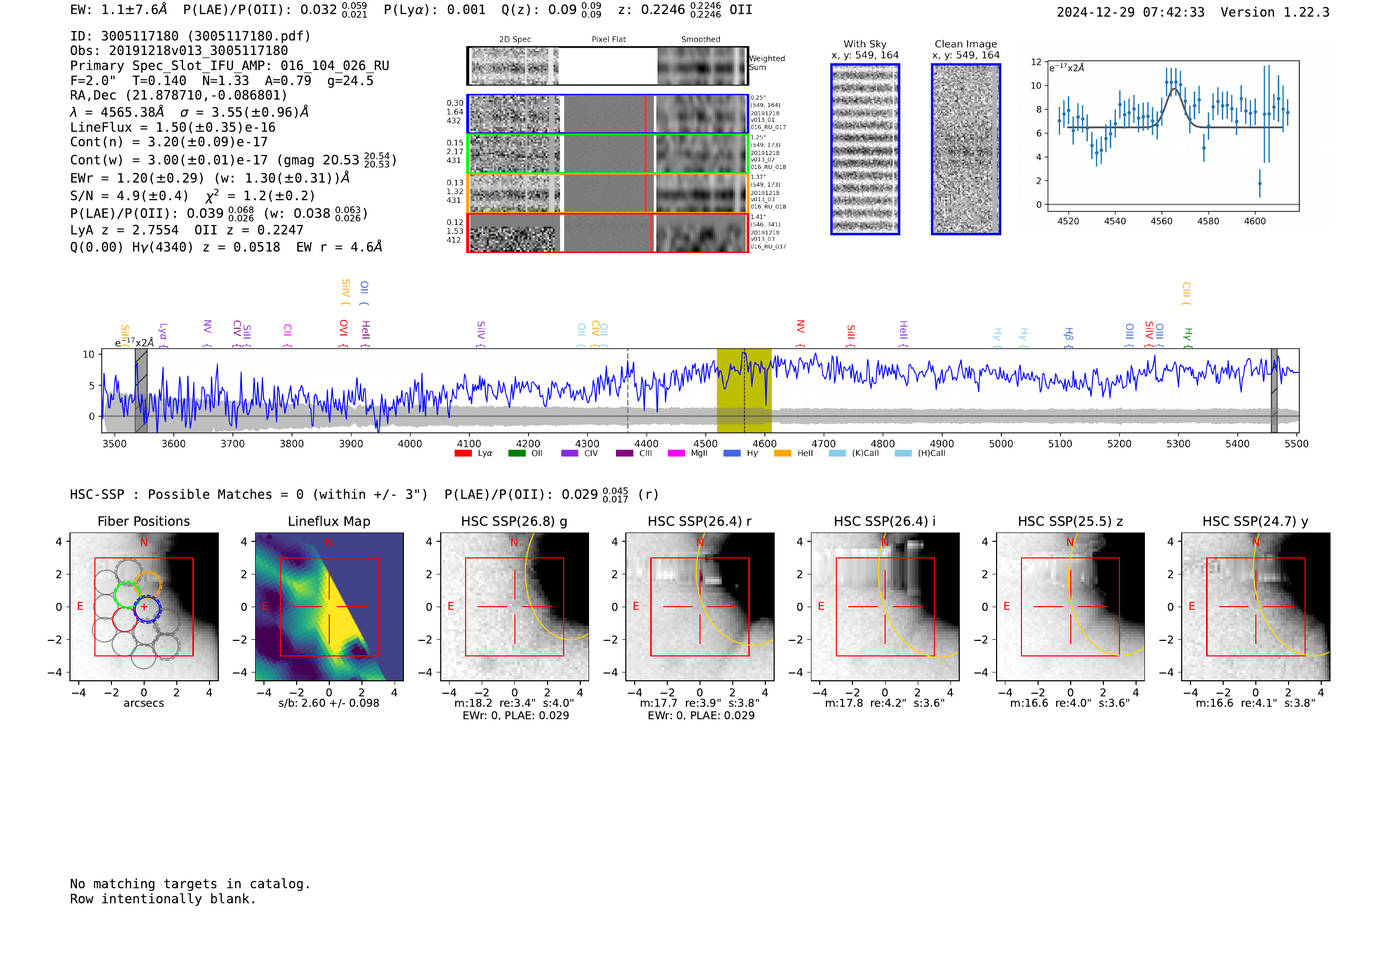Open the HSC SSP(24.7) y cutout
The height and width of the screenshot is (953, 1400).
click(x=1256, y=607)
